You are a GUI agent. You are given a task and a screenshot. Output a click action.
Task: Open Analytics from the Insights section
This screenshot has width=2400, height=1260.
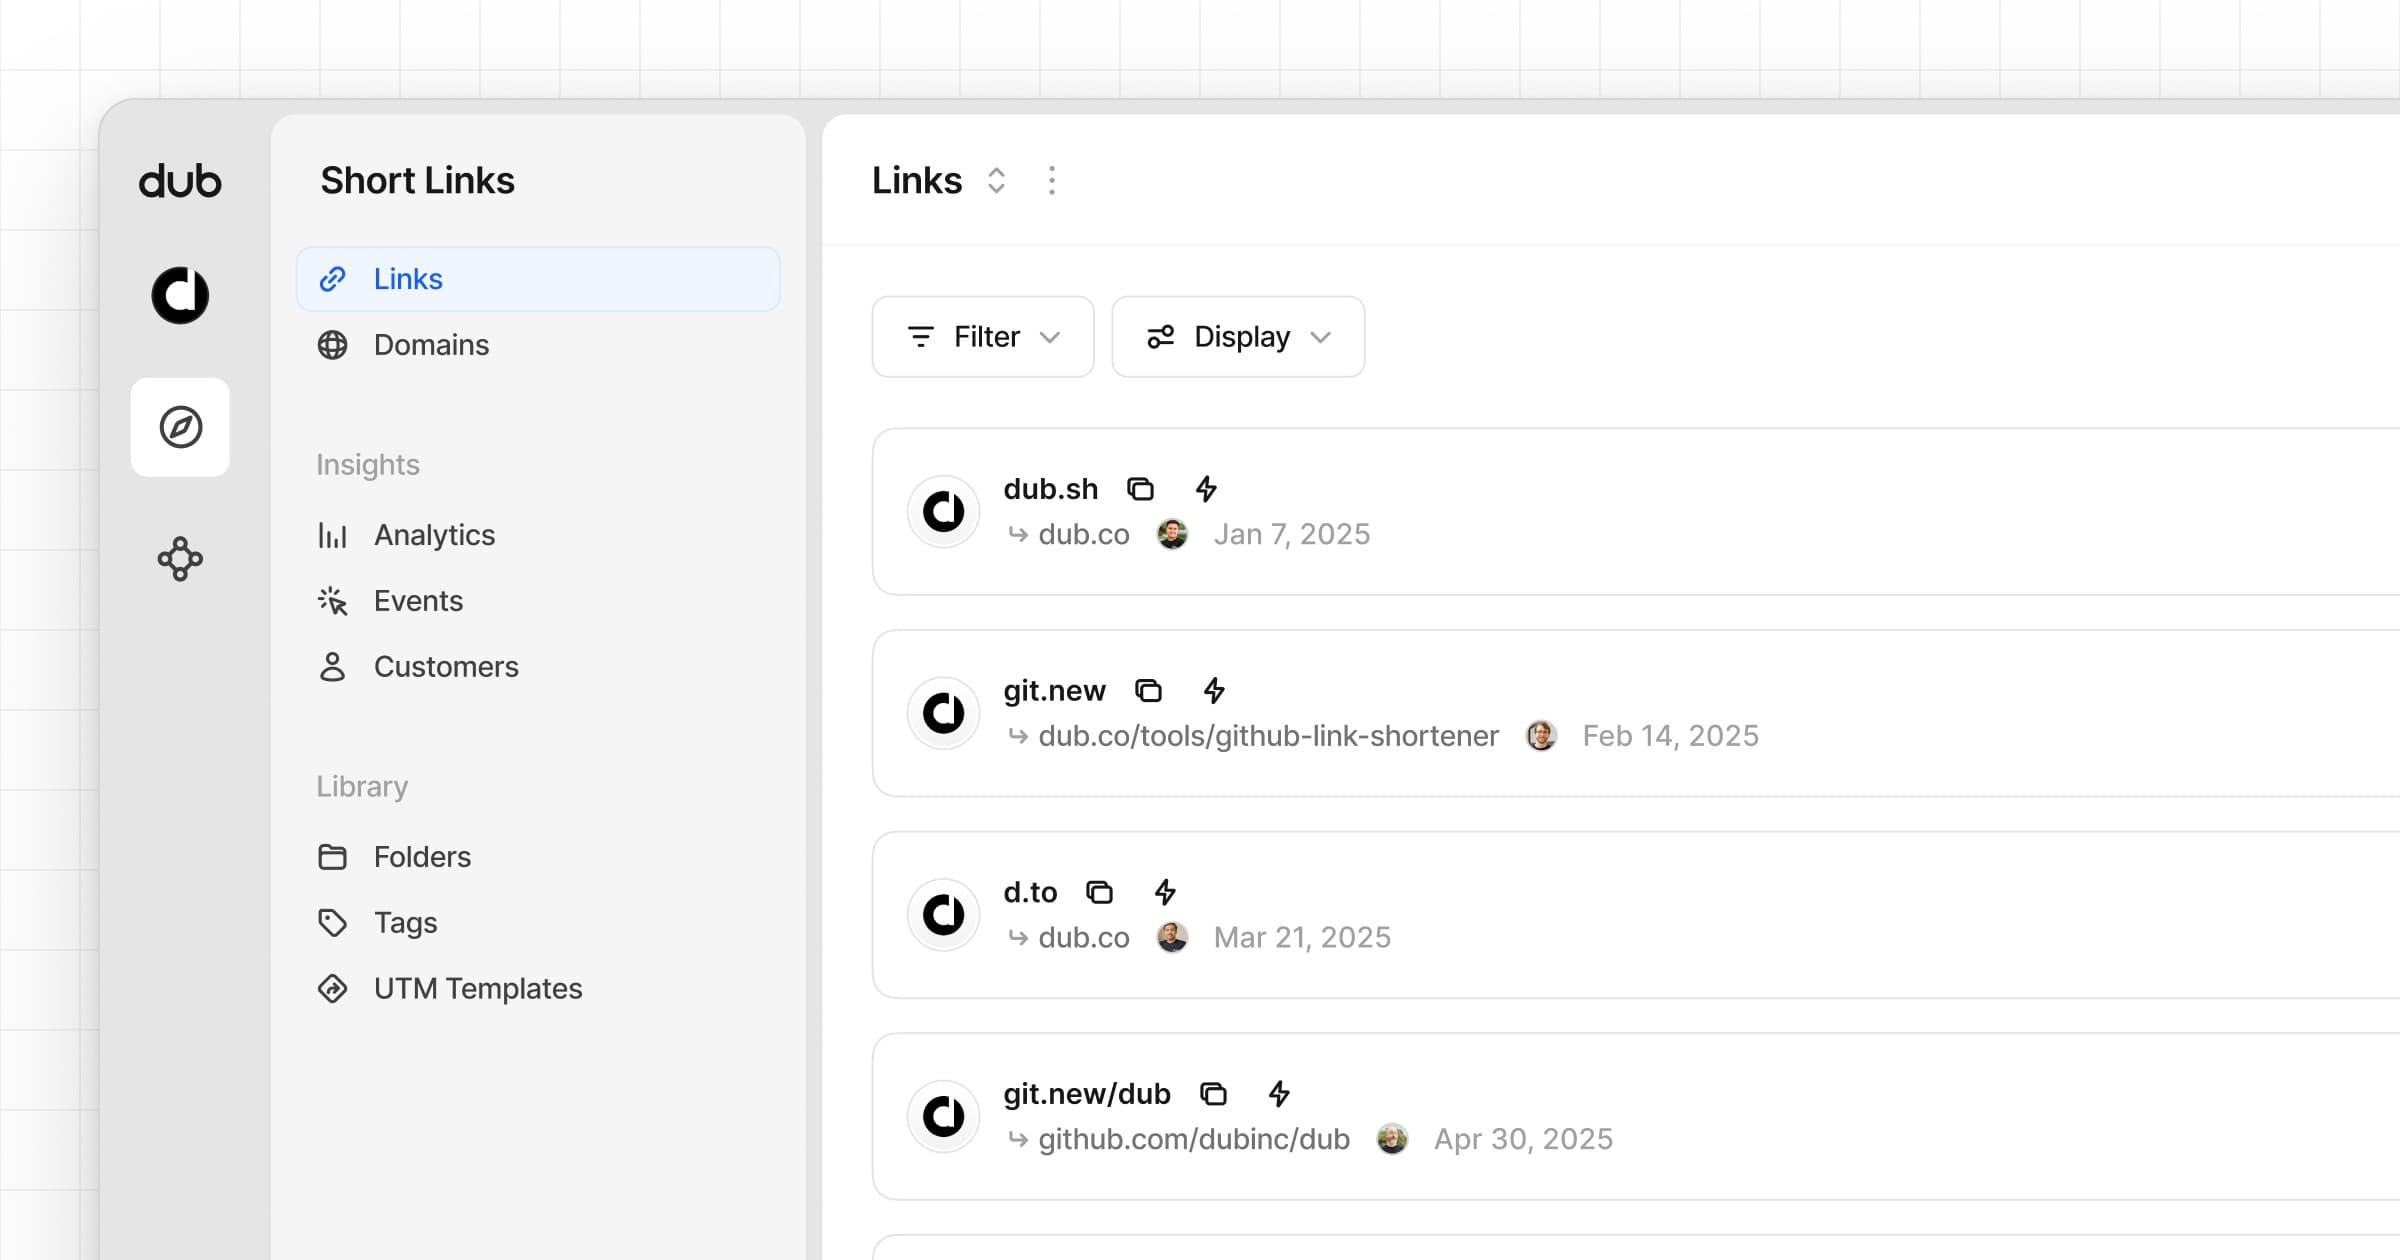434,534
